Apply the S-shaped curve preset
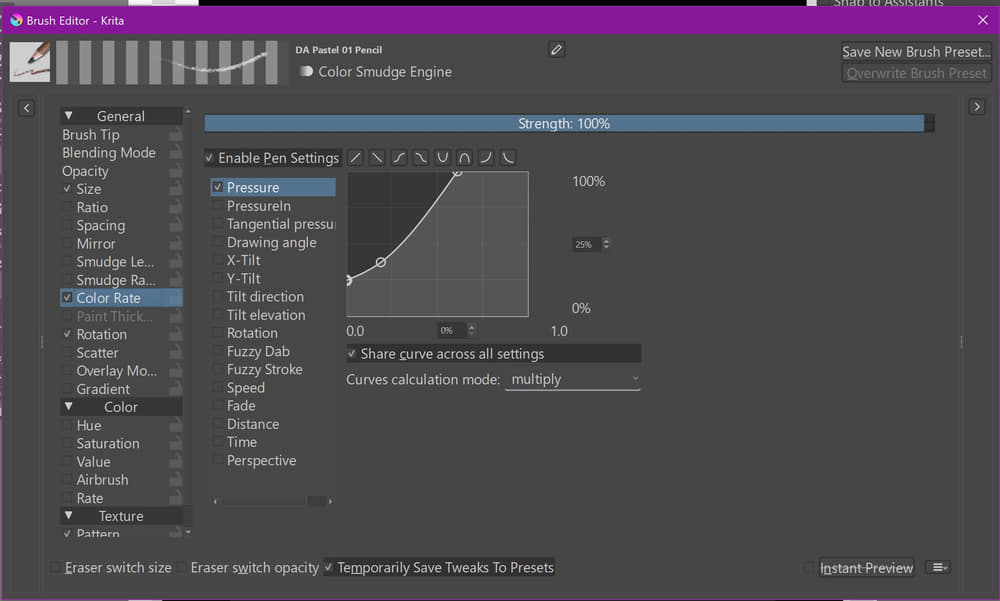 click(399, 158)
